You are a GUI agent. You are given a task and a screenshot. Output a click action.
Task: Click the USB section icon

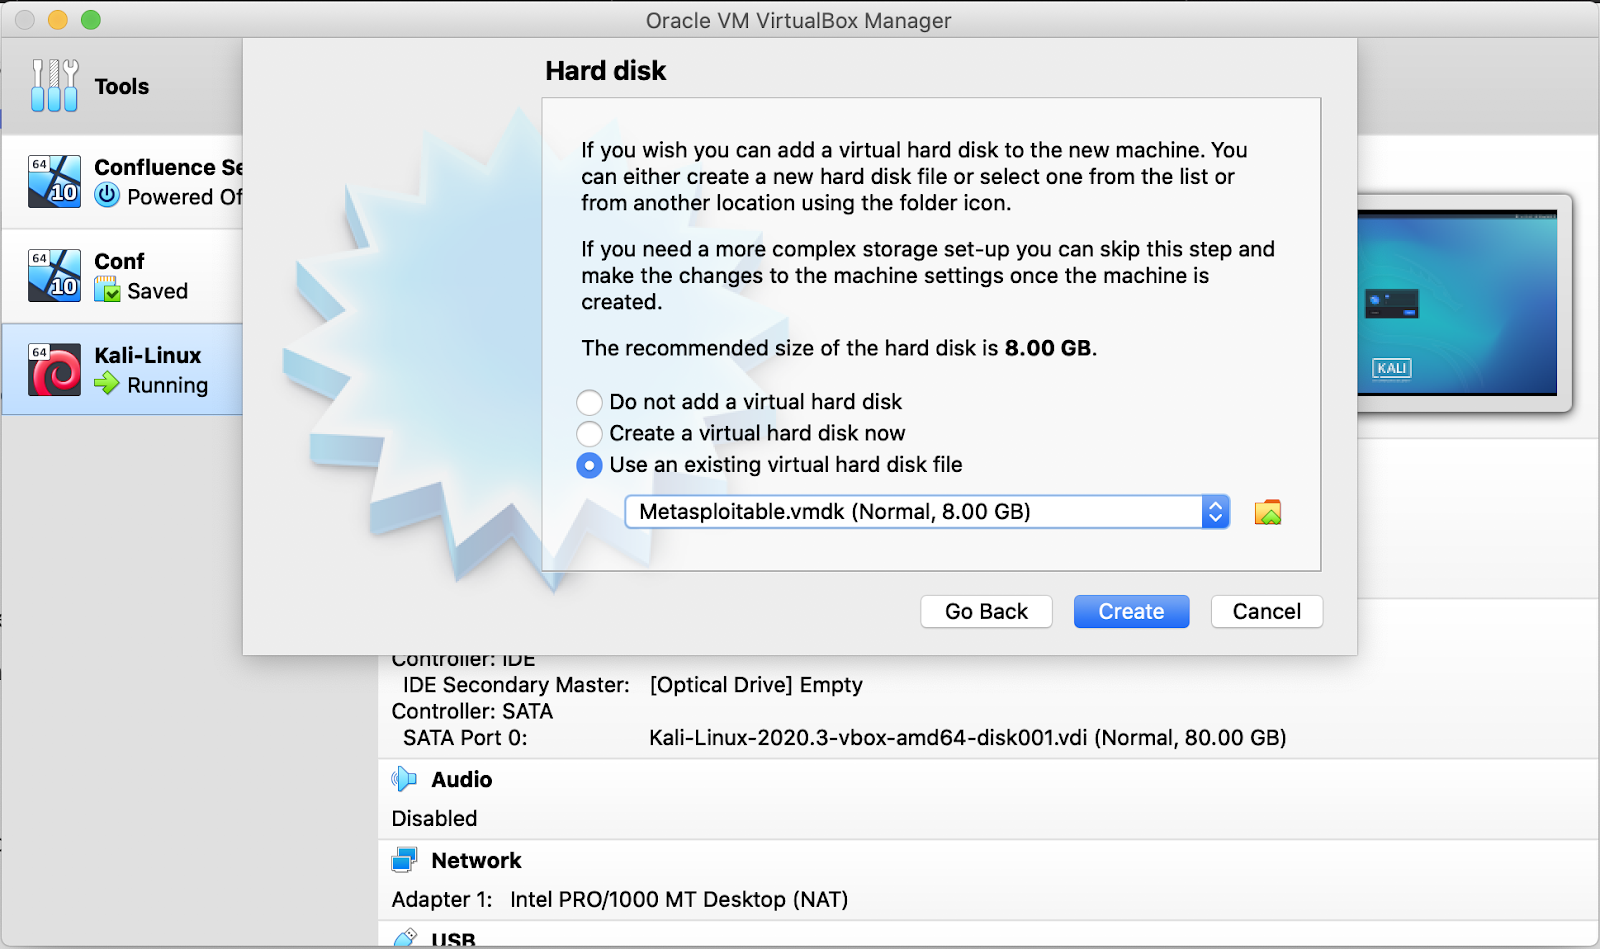coord(404,938)
